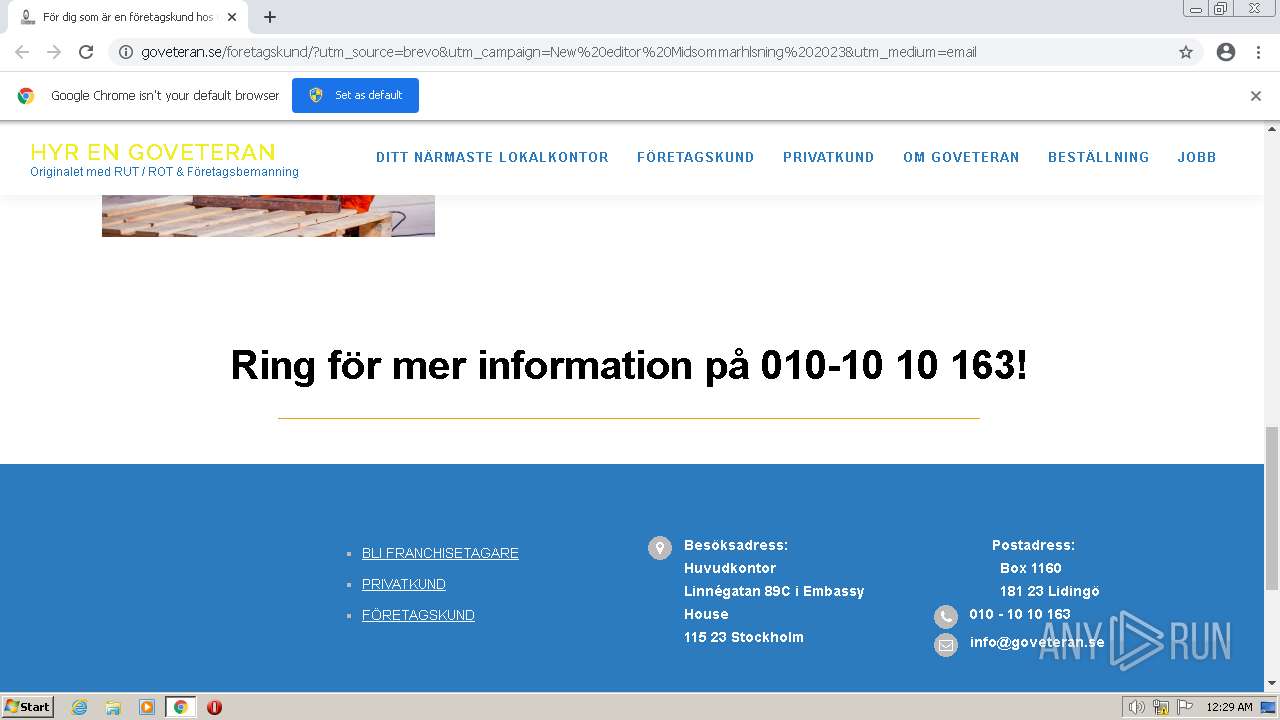Open File Explorer from the taskbar
The height and width of the screenshot is (720, 1280).
coord(113,707)
